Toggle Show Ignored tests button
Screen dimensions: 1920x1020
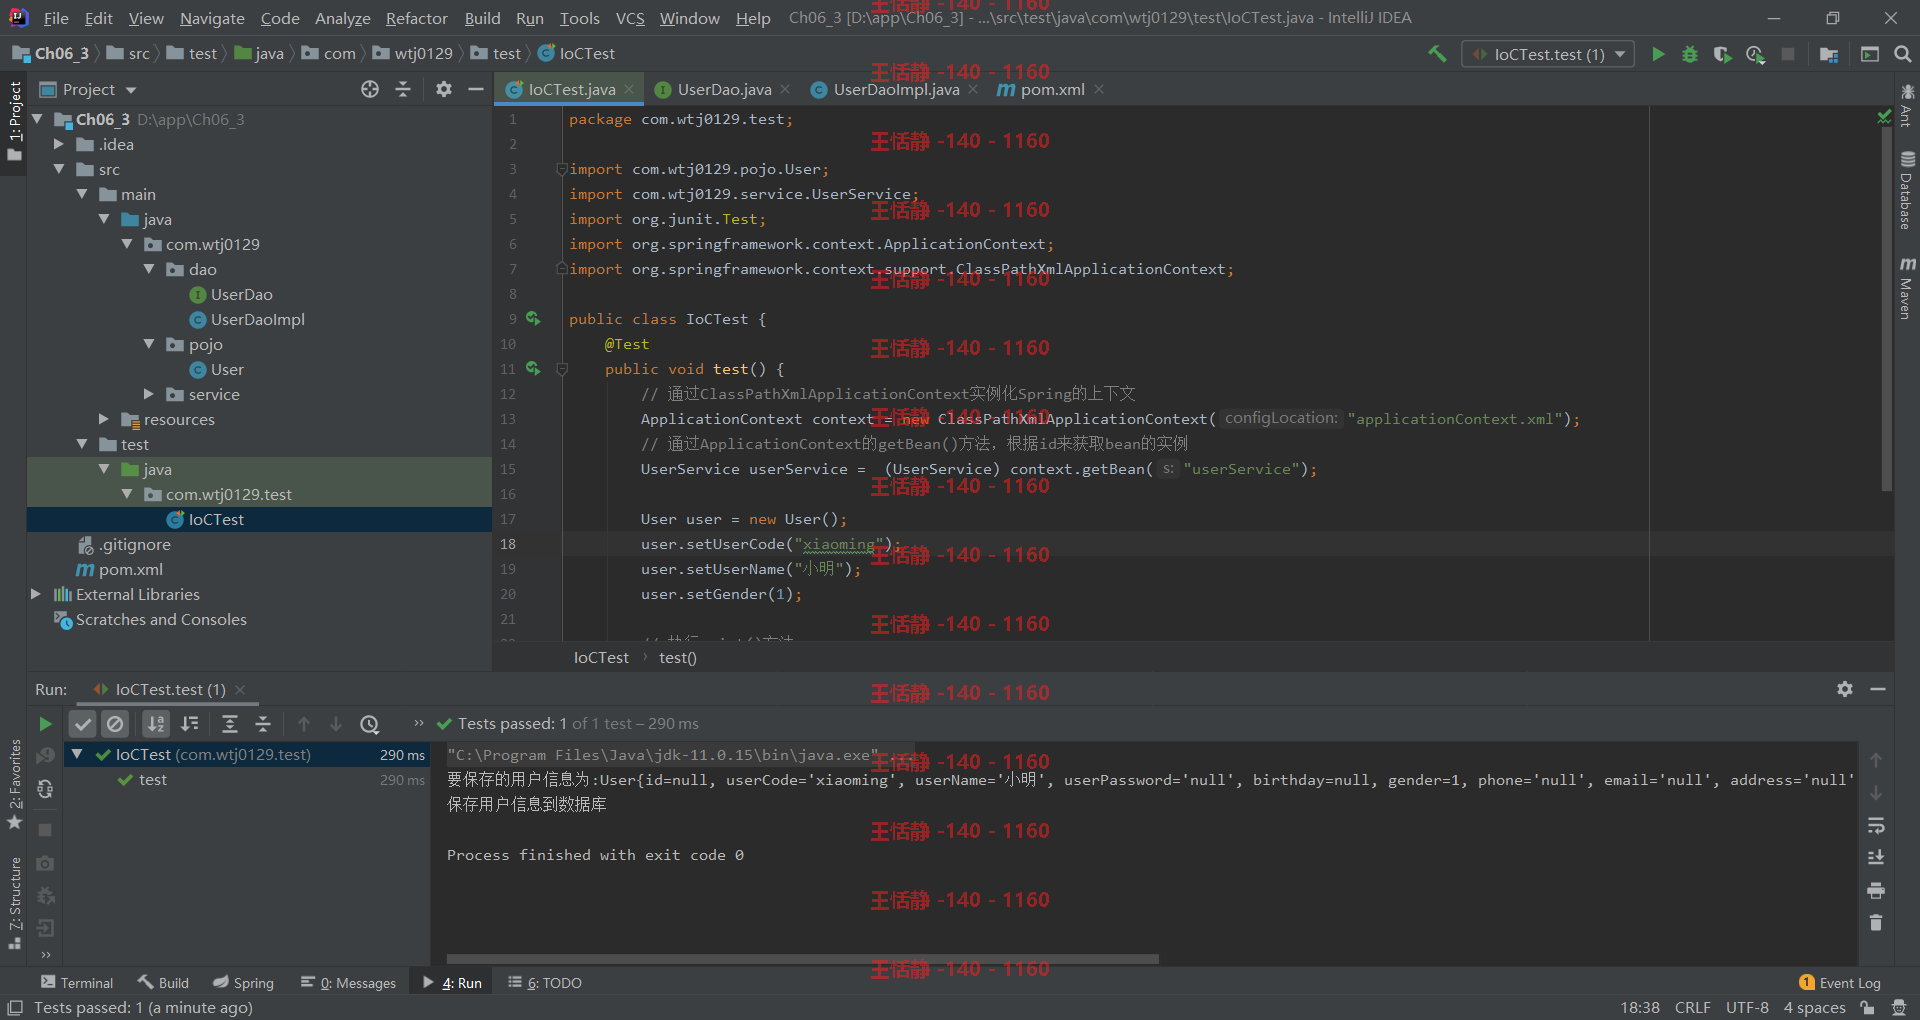(116, 724)
